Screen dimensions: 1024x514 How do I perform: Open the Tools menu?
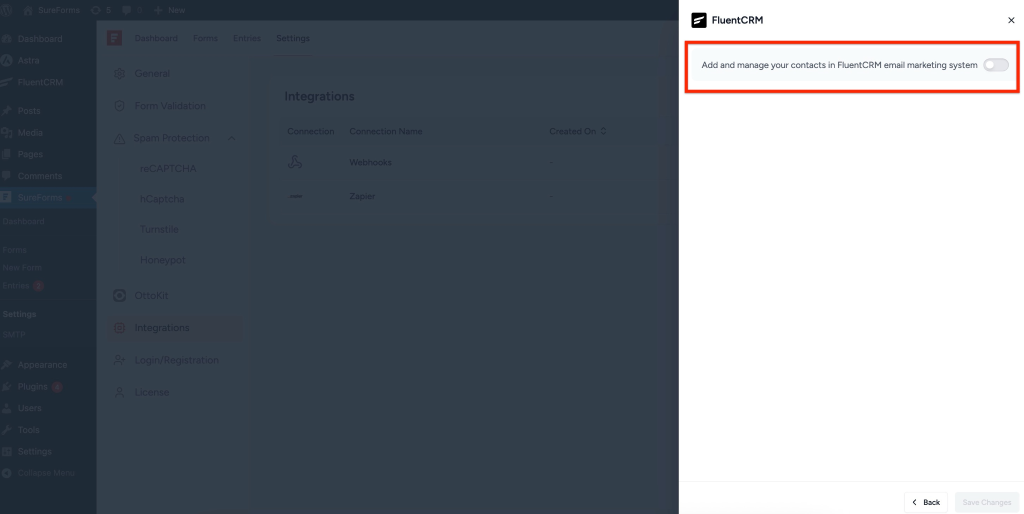pyautogui.click(x=29, y=430)
